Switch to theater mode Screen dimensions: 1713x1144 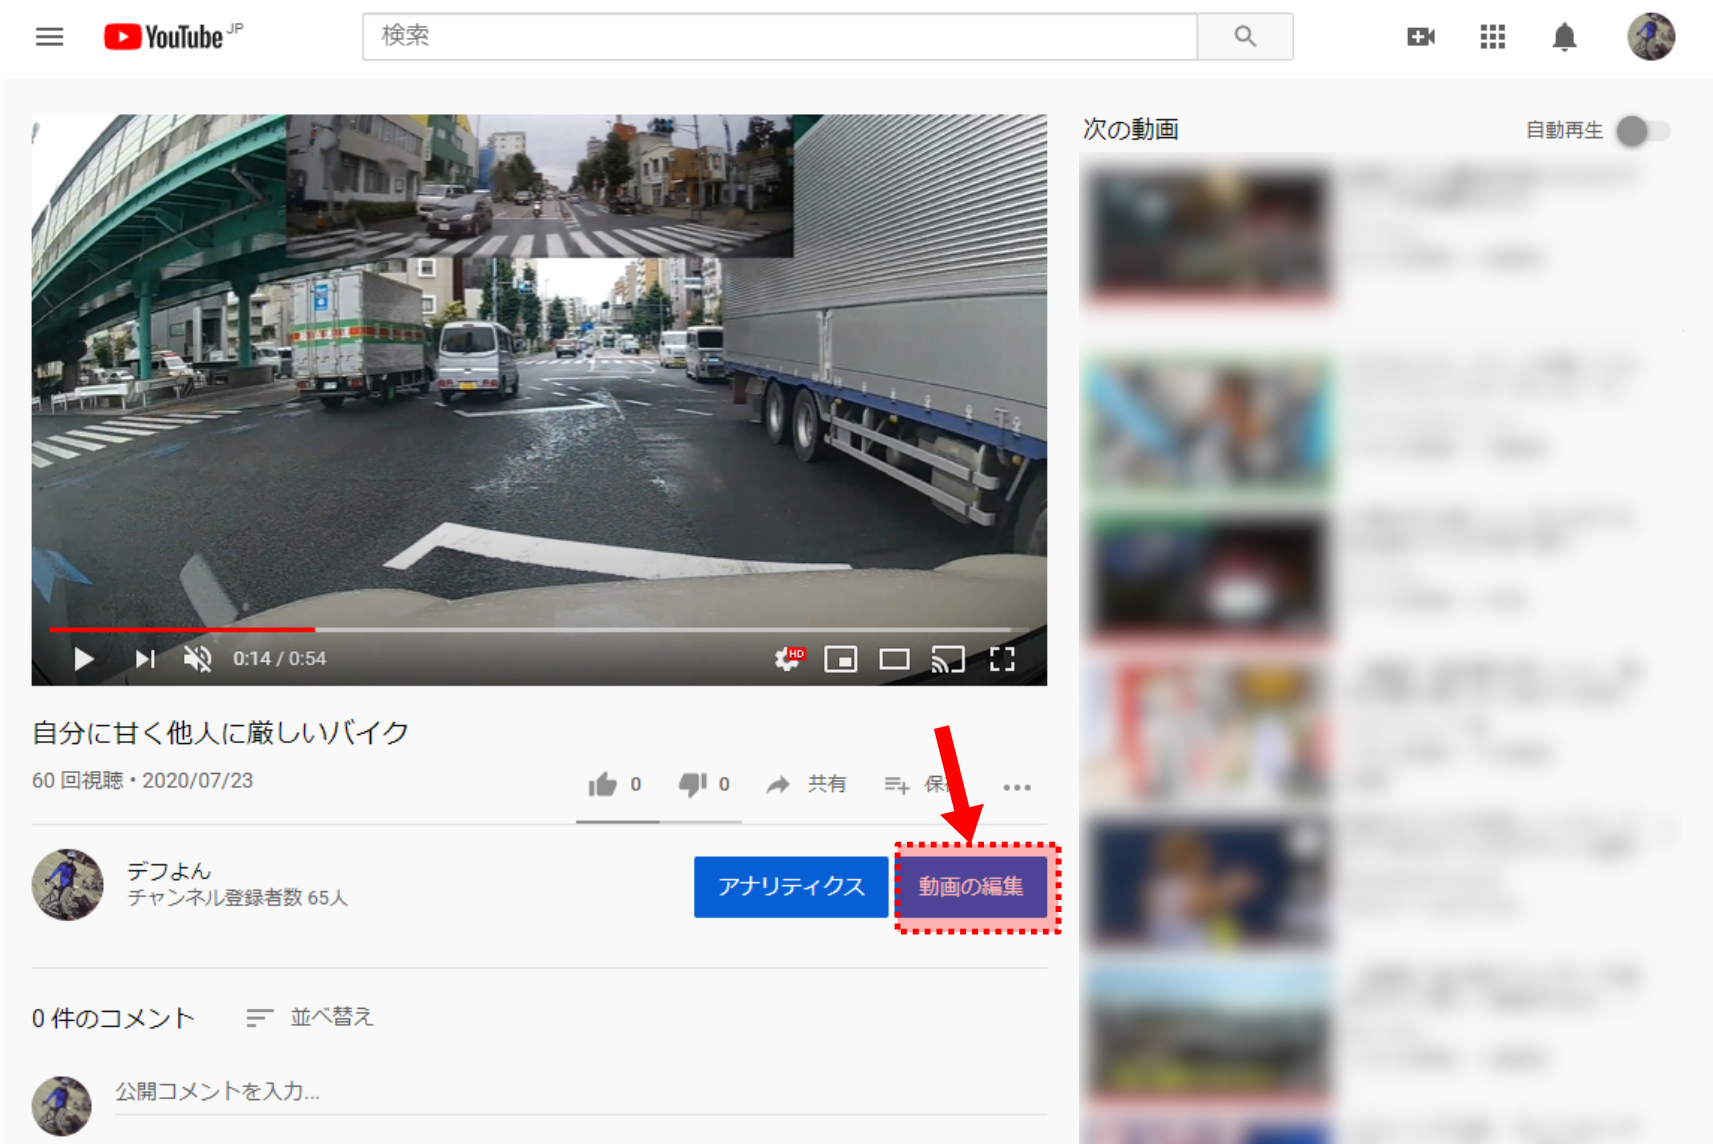tap(894, 659)
